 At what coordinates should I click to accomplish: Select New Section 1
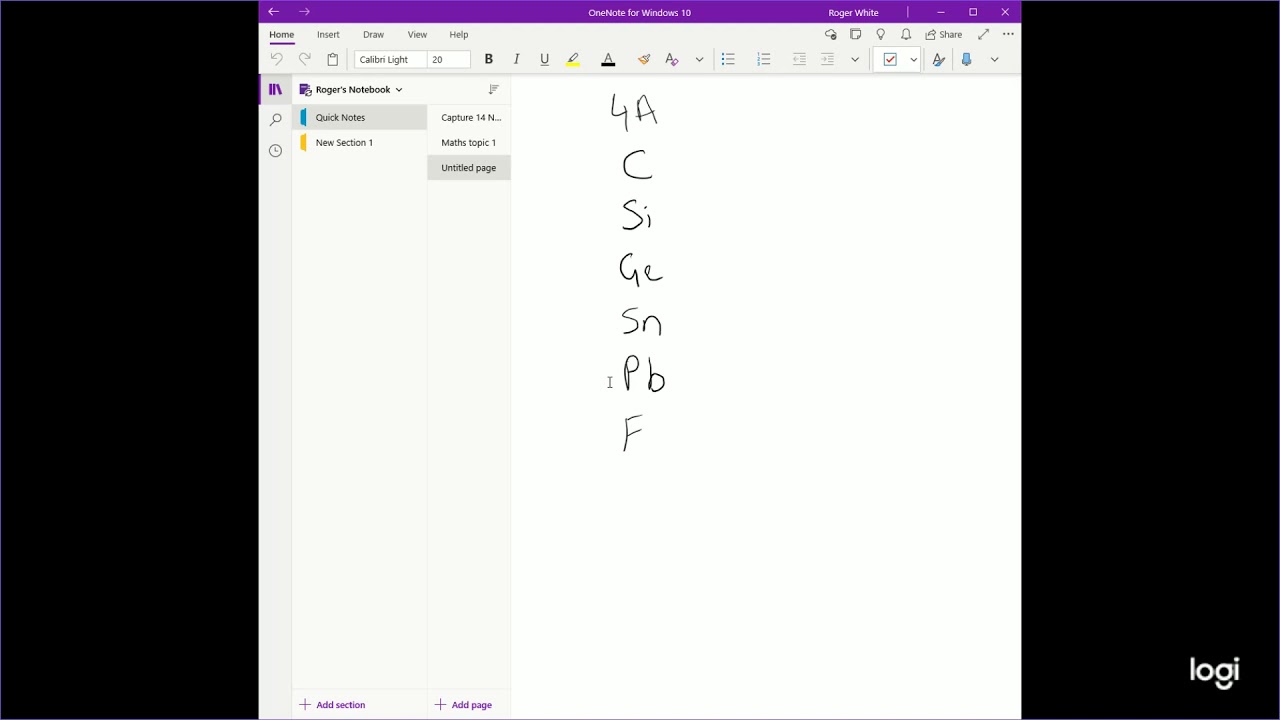[360, 143]
